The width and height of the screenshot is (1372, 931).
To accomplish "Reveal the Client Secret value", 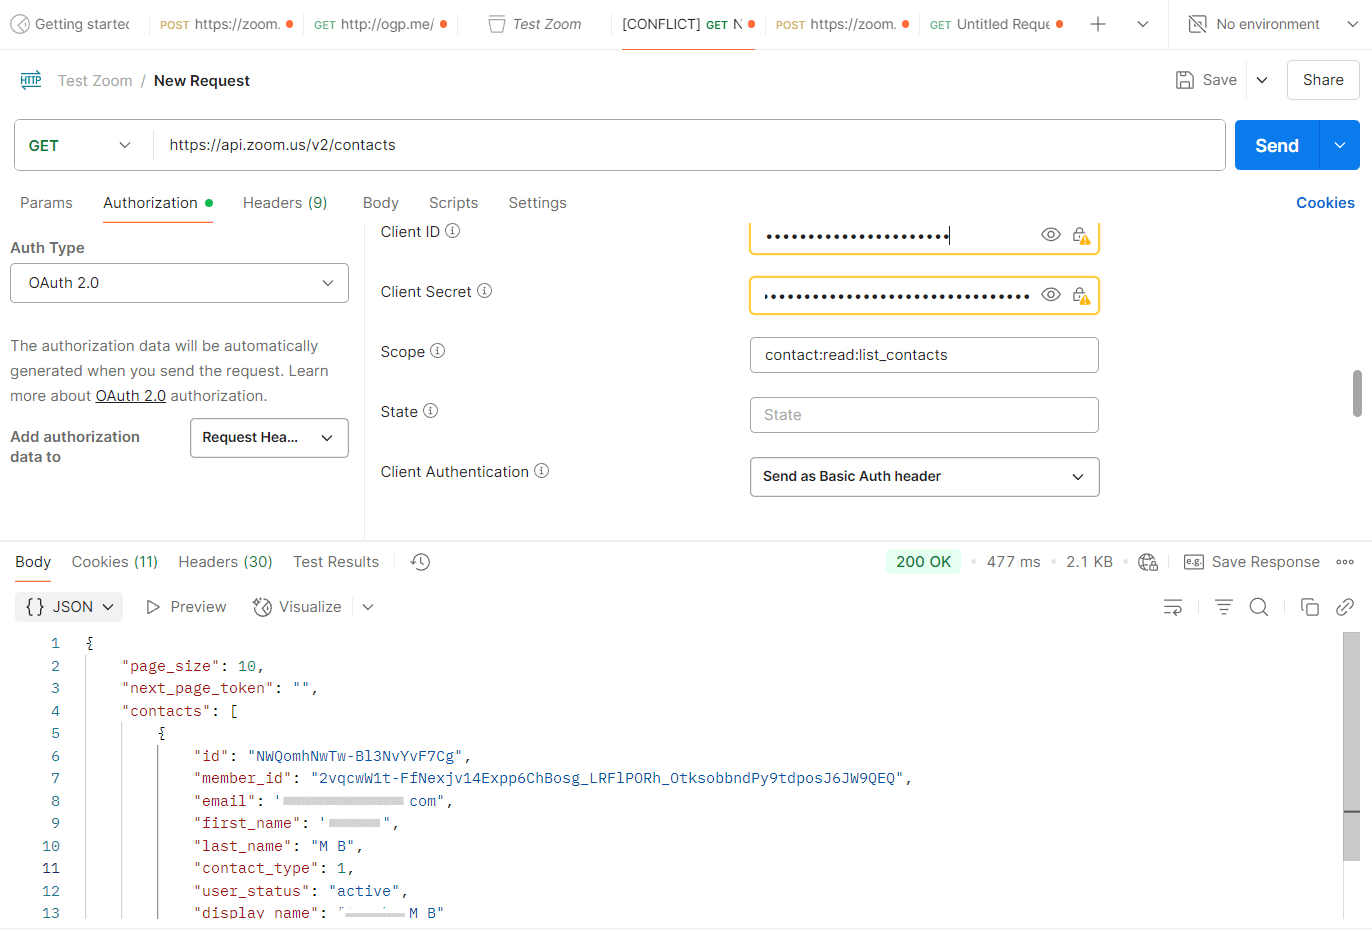I will (x=1051, y=294).
